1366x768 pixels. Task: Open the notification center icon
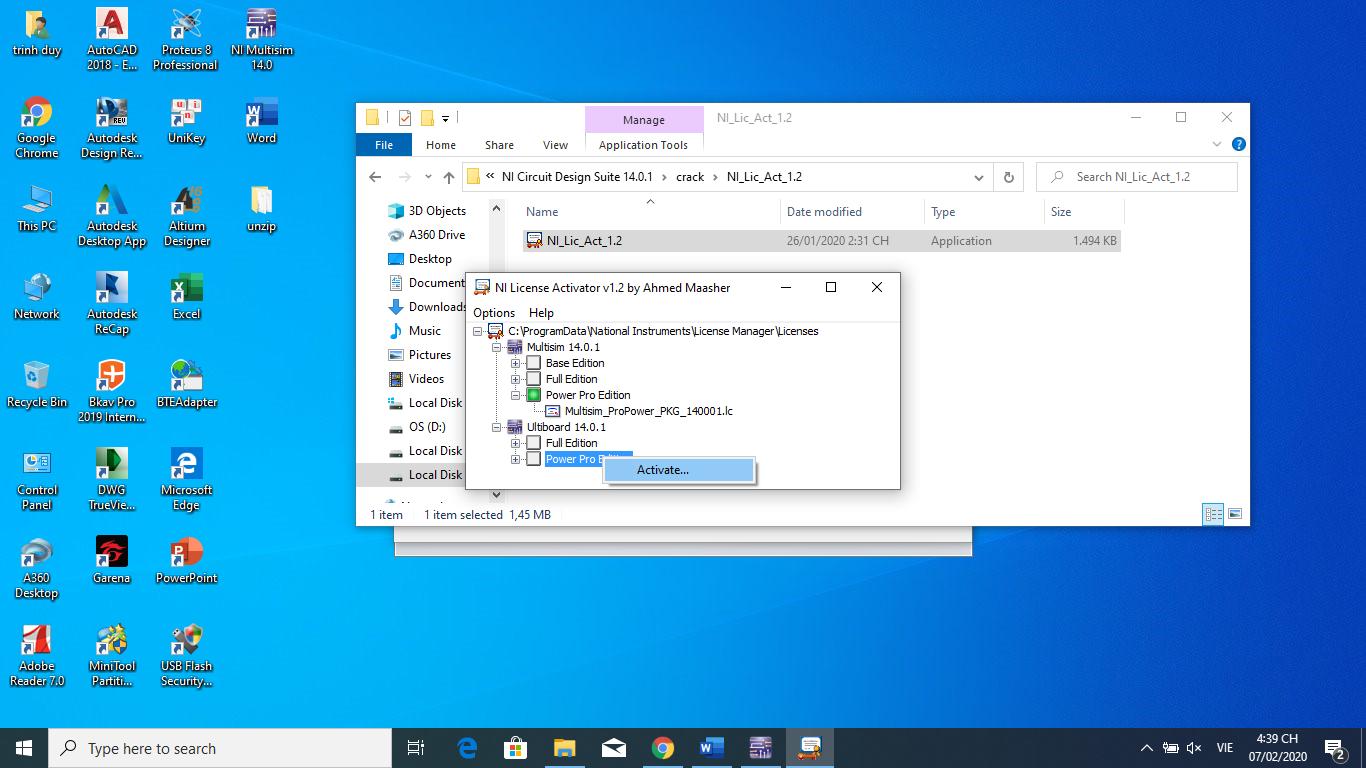tap(1334, 748)
